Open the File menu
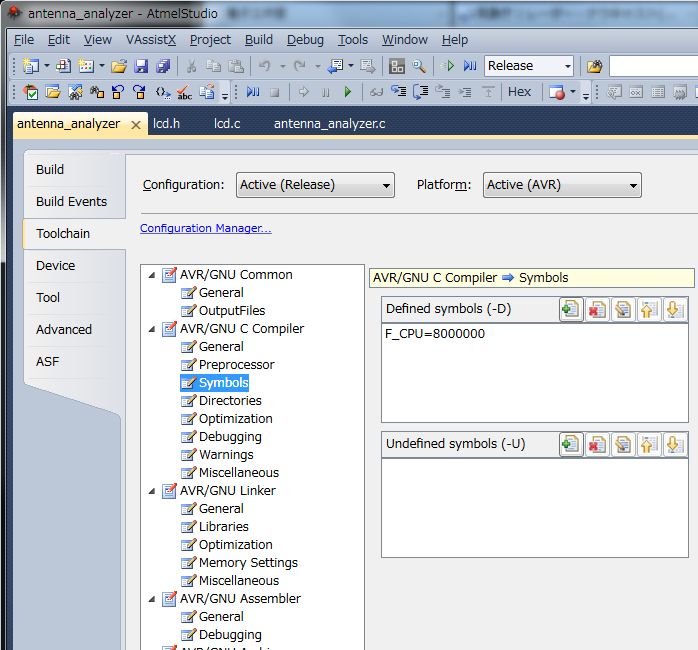This screenshot has height=650, width=698. 24,40
